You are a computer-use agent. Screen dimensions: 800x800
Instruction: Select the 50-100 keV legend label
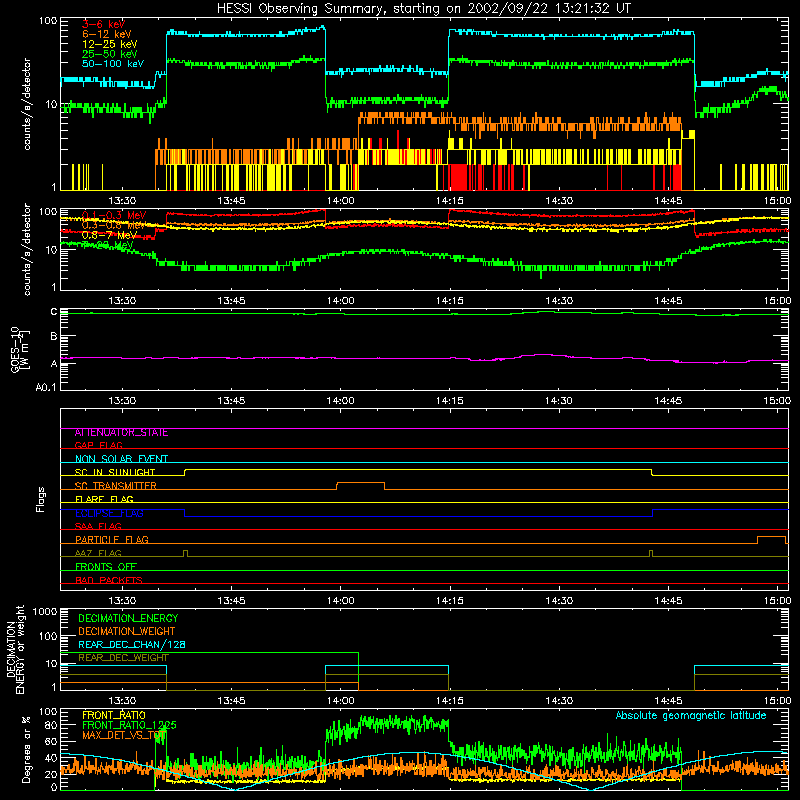pyautogui.click(x=112, y=64)
